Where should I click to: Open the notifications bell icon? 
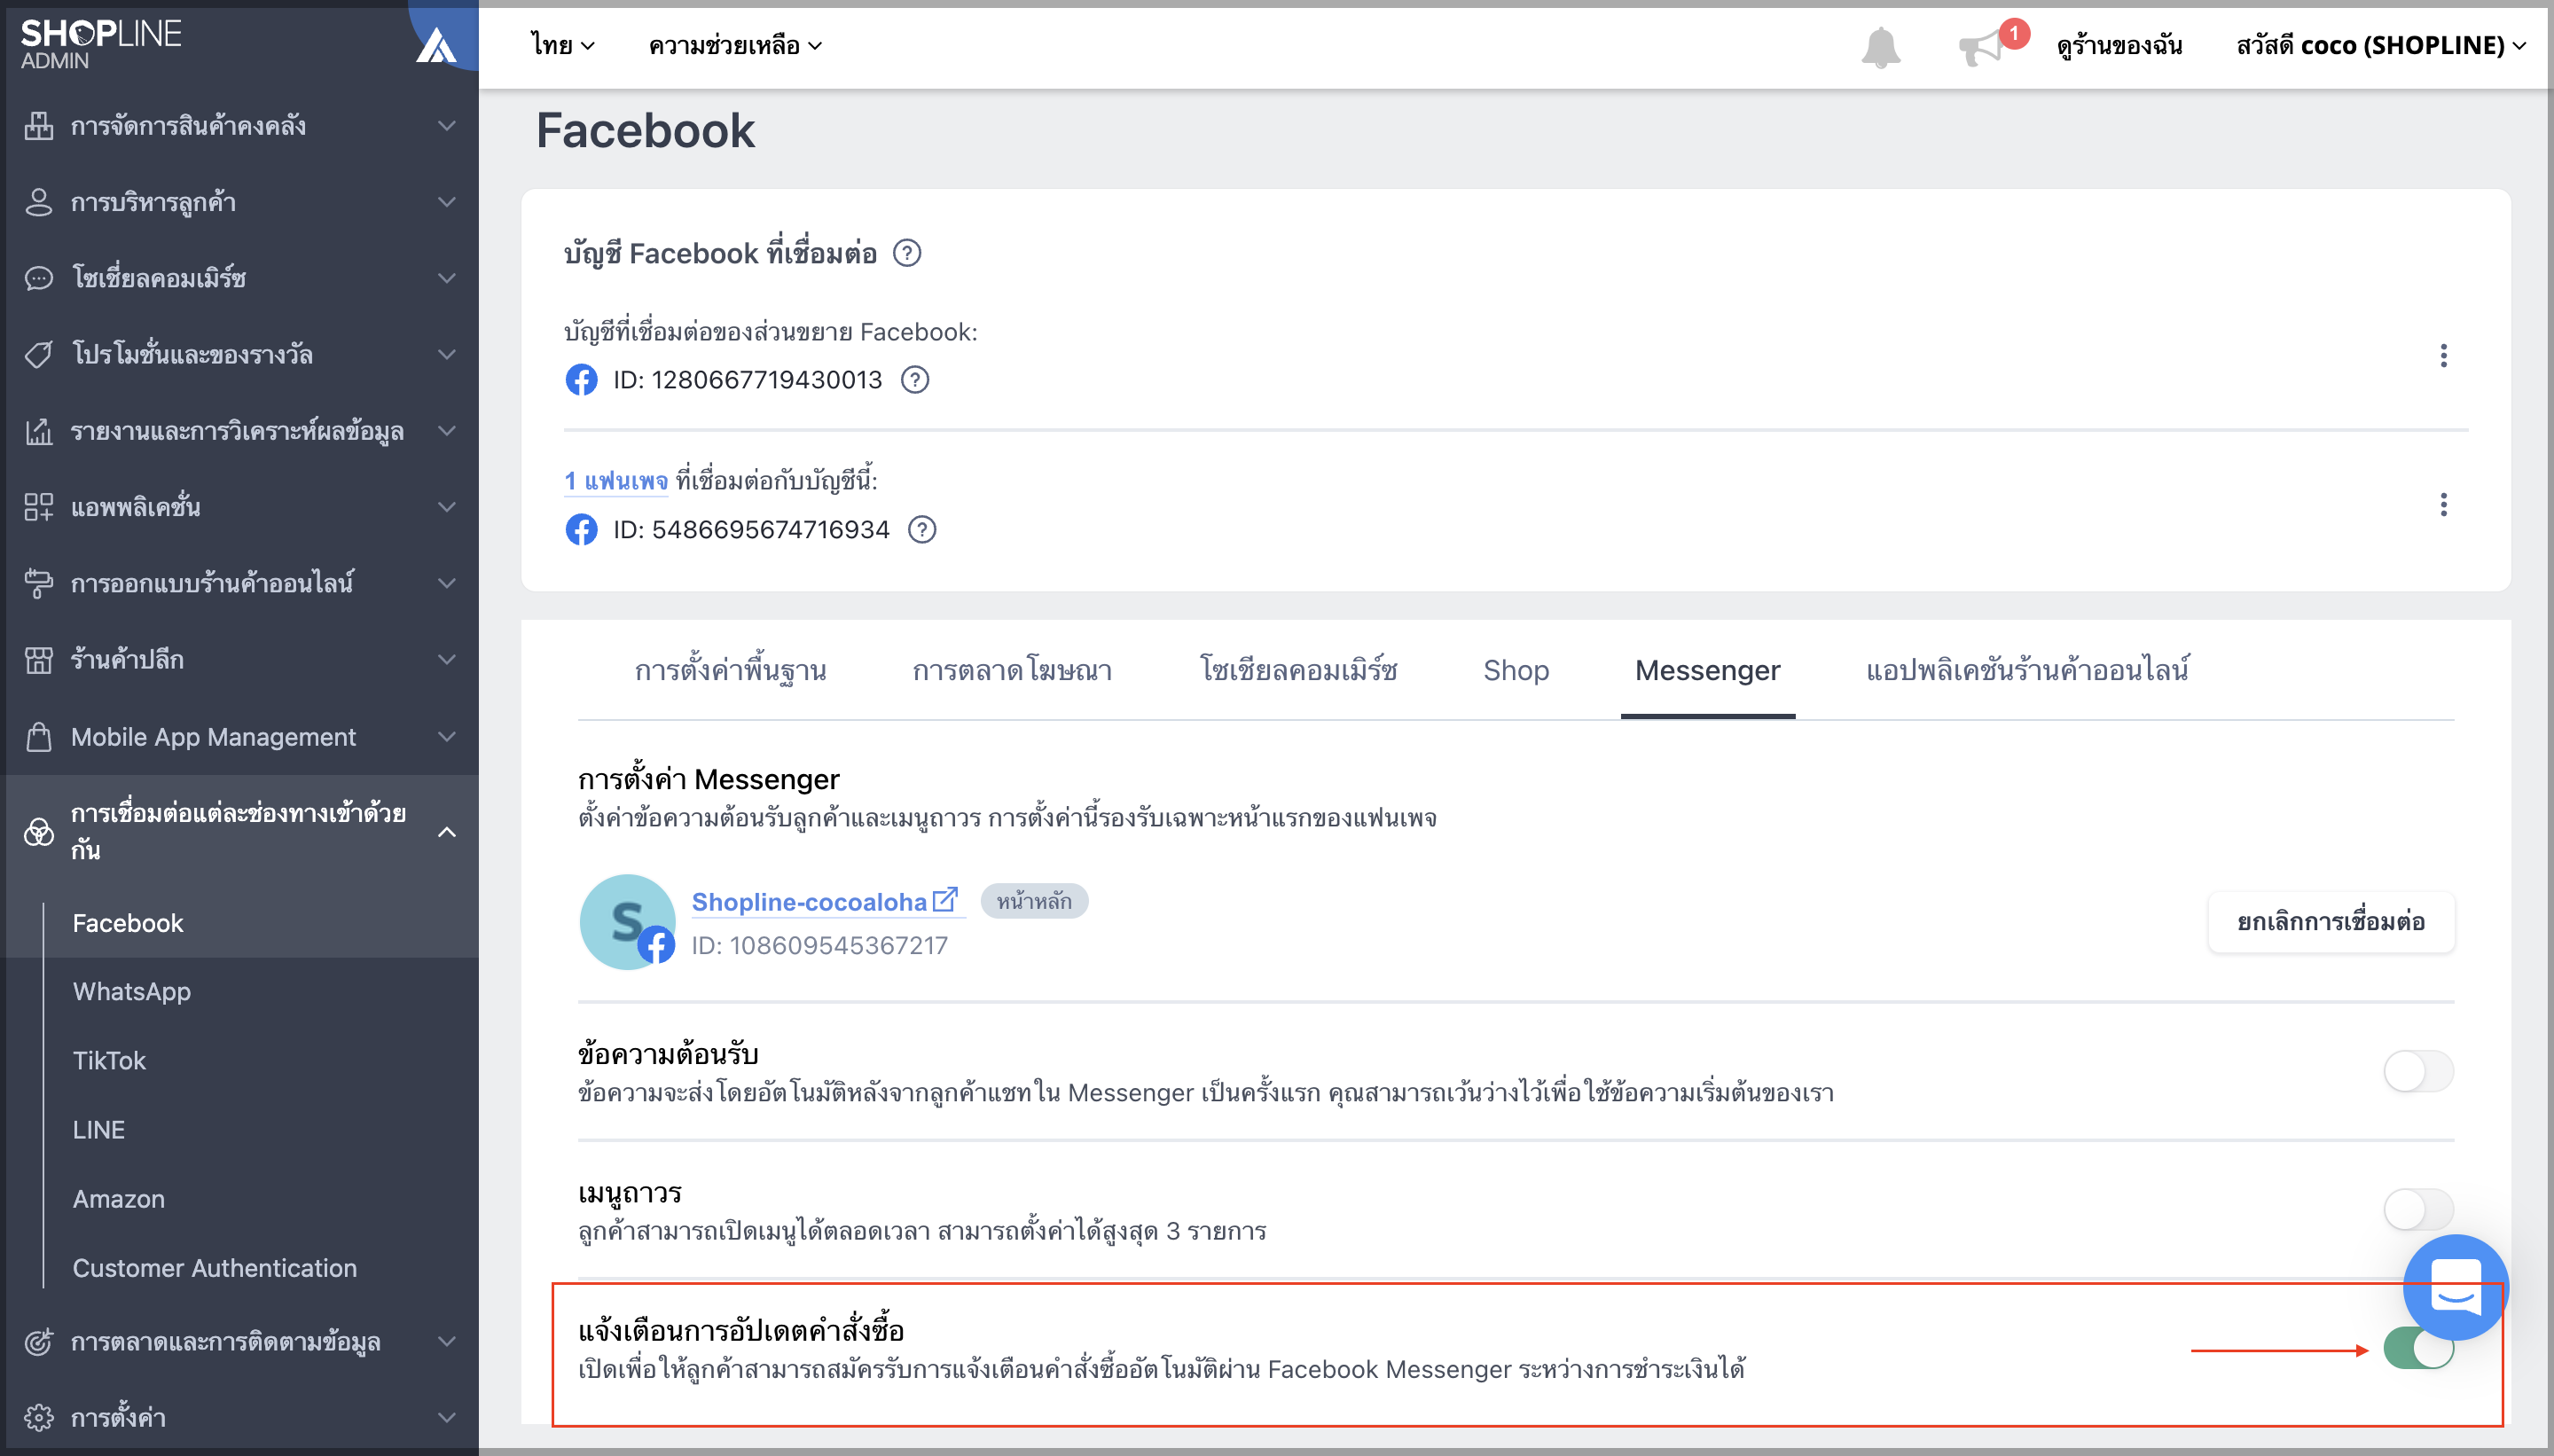[x=1880, y=47]
